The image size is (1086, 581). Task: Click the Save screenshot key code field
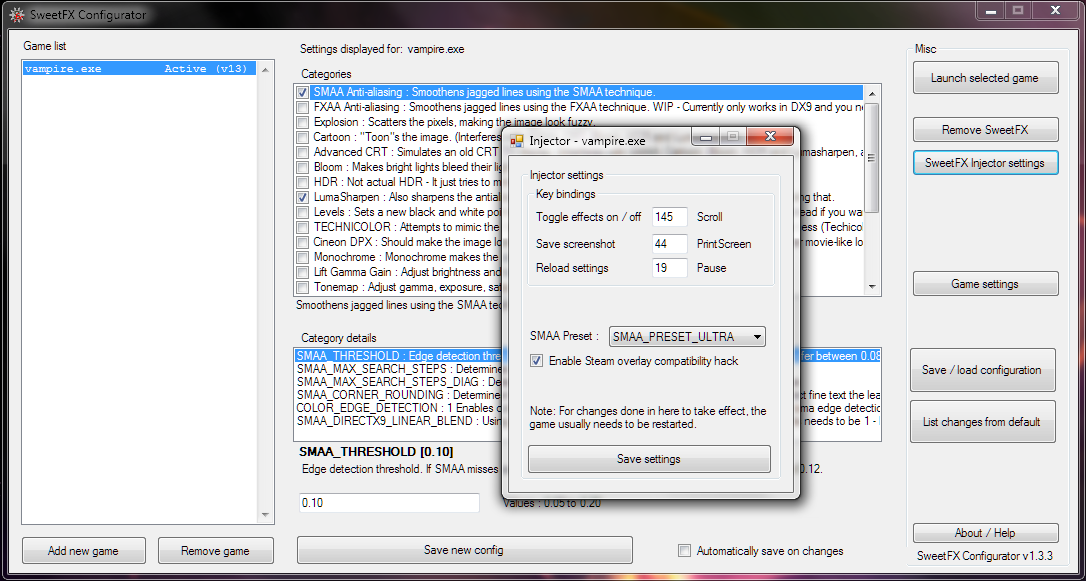670,244
